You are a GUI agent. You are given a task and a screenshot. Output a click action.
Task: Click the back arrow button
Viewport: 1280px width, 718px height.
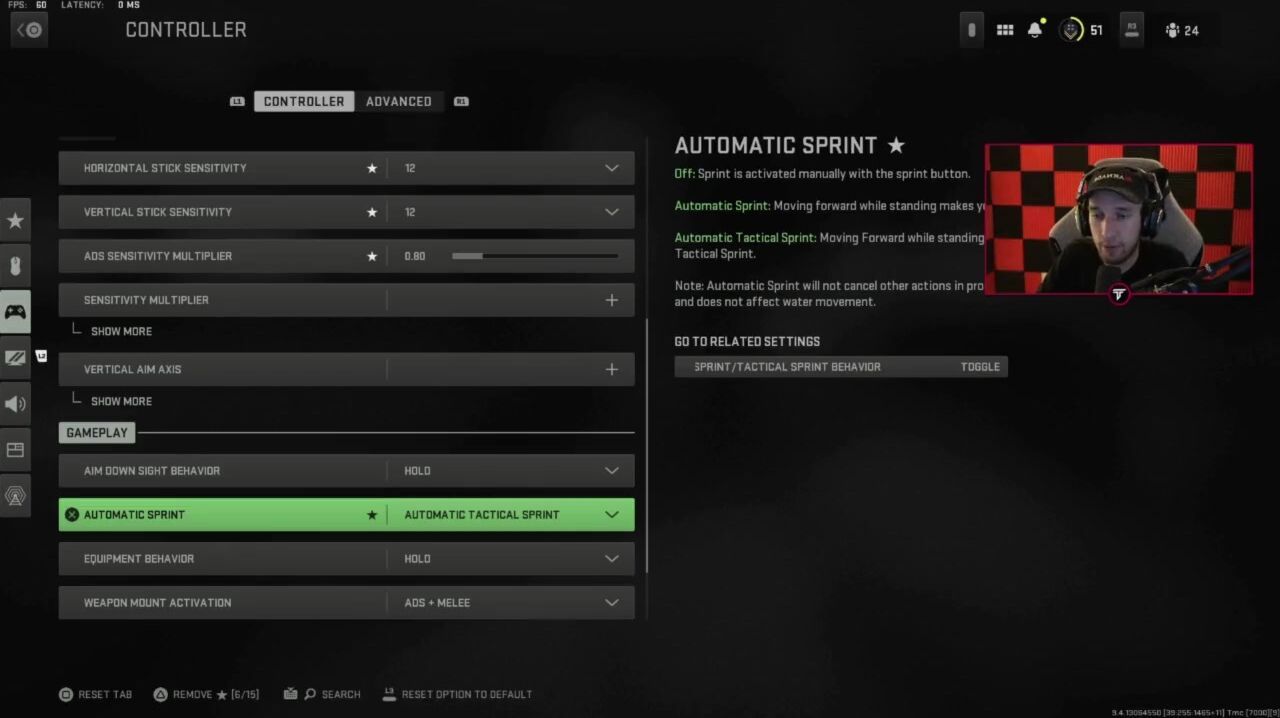[x=29, y=30]
